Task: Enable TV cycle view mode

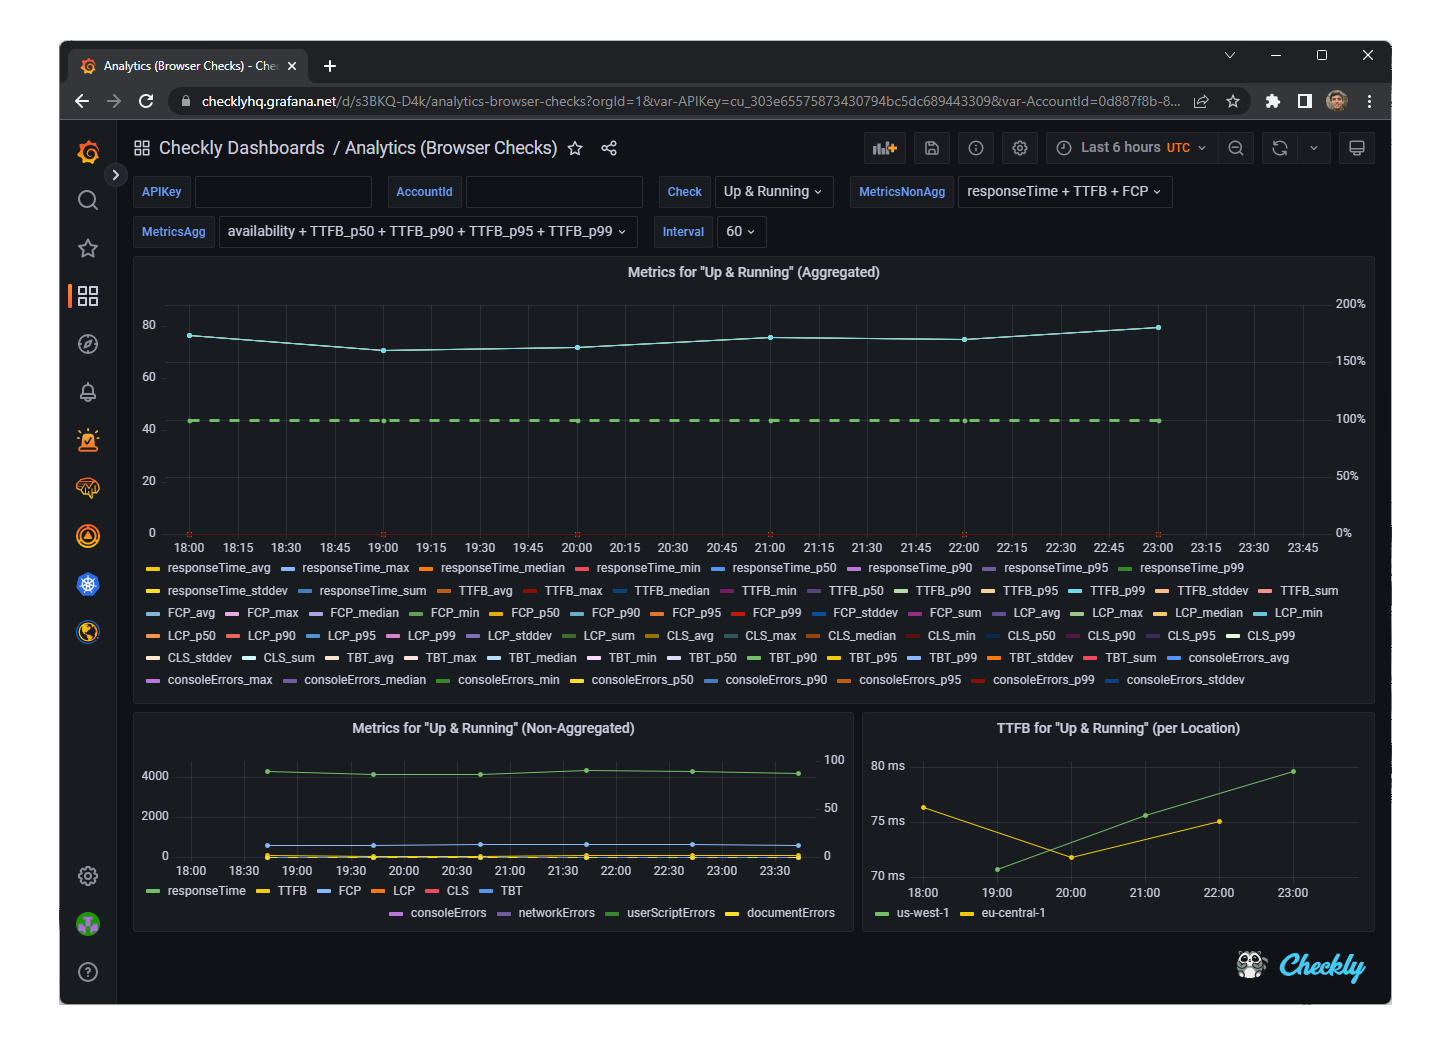Action: pyautogui.click(x=1356, y=147)
